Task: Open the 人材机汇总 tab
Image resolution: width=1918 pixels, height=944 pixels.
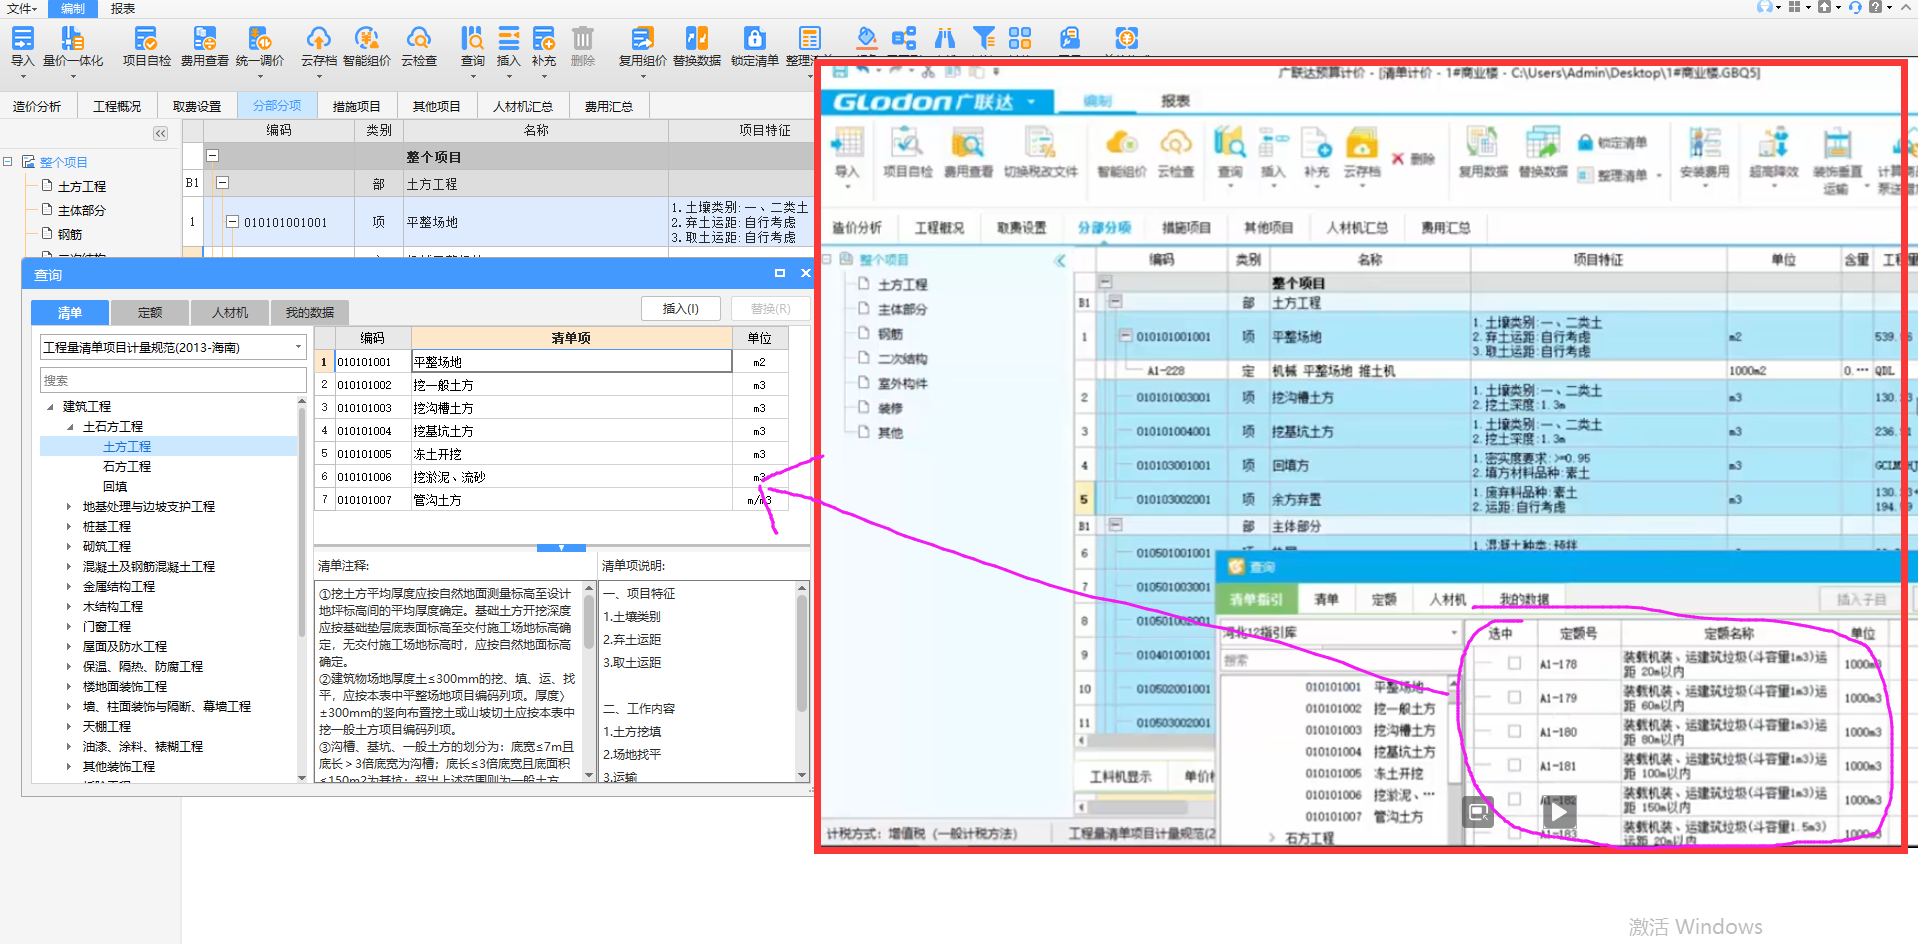Action: pos(523,106)
